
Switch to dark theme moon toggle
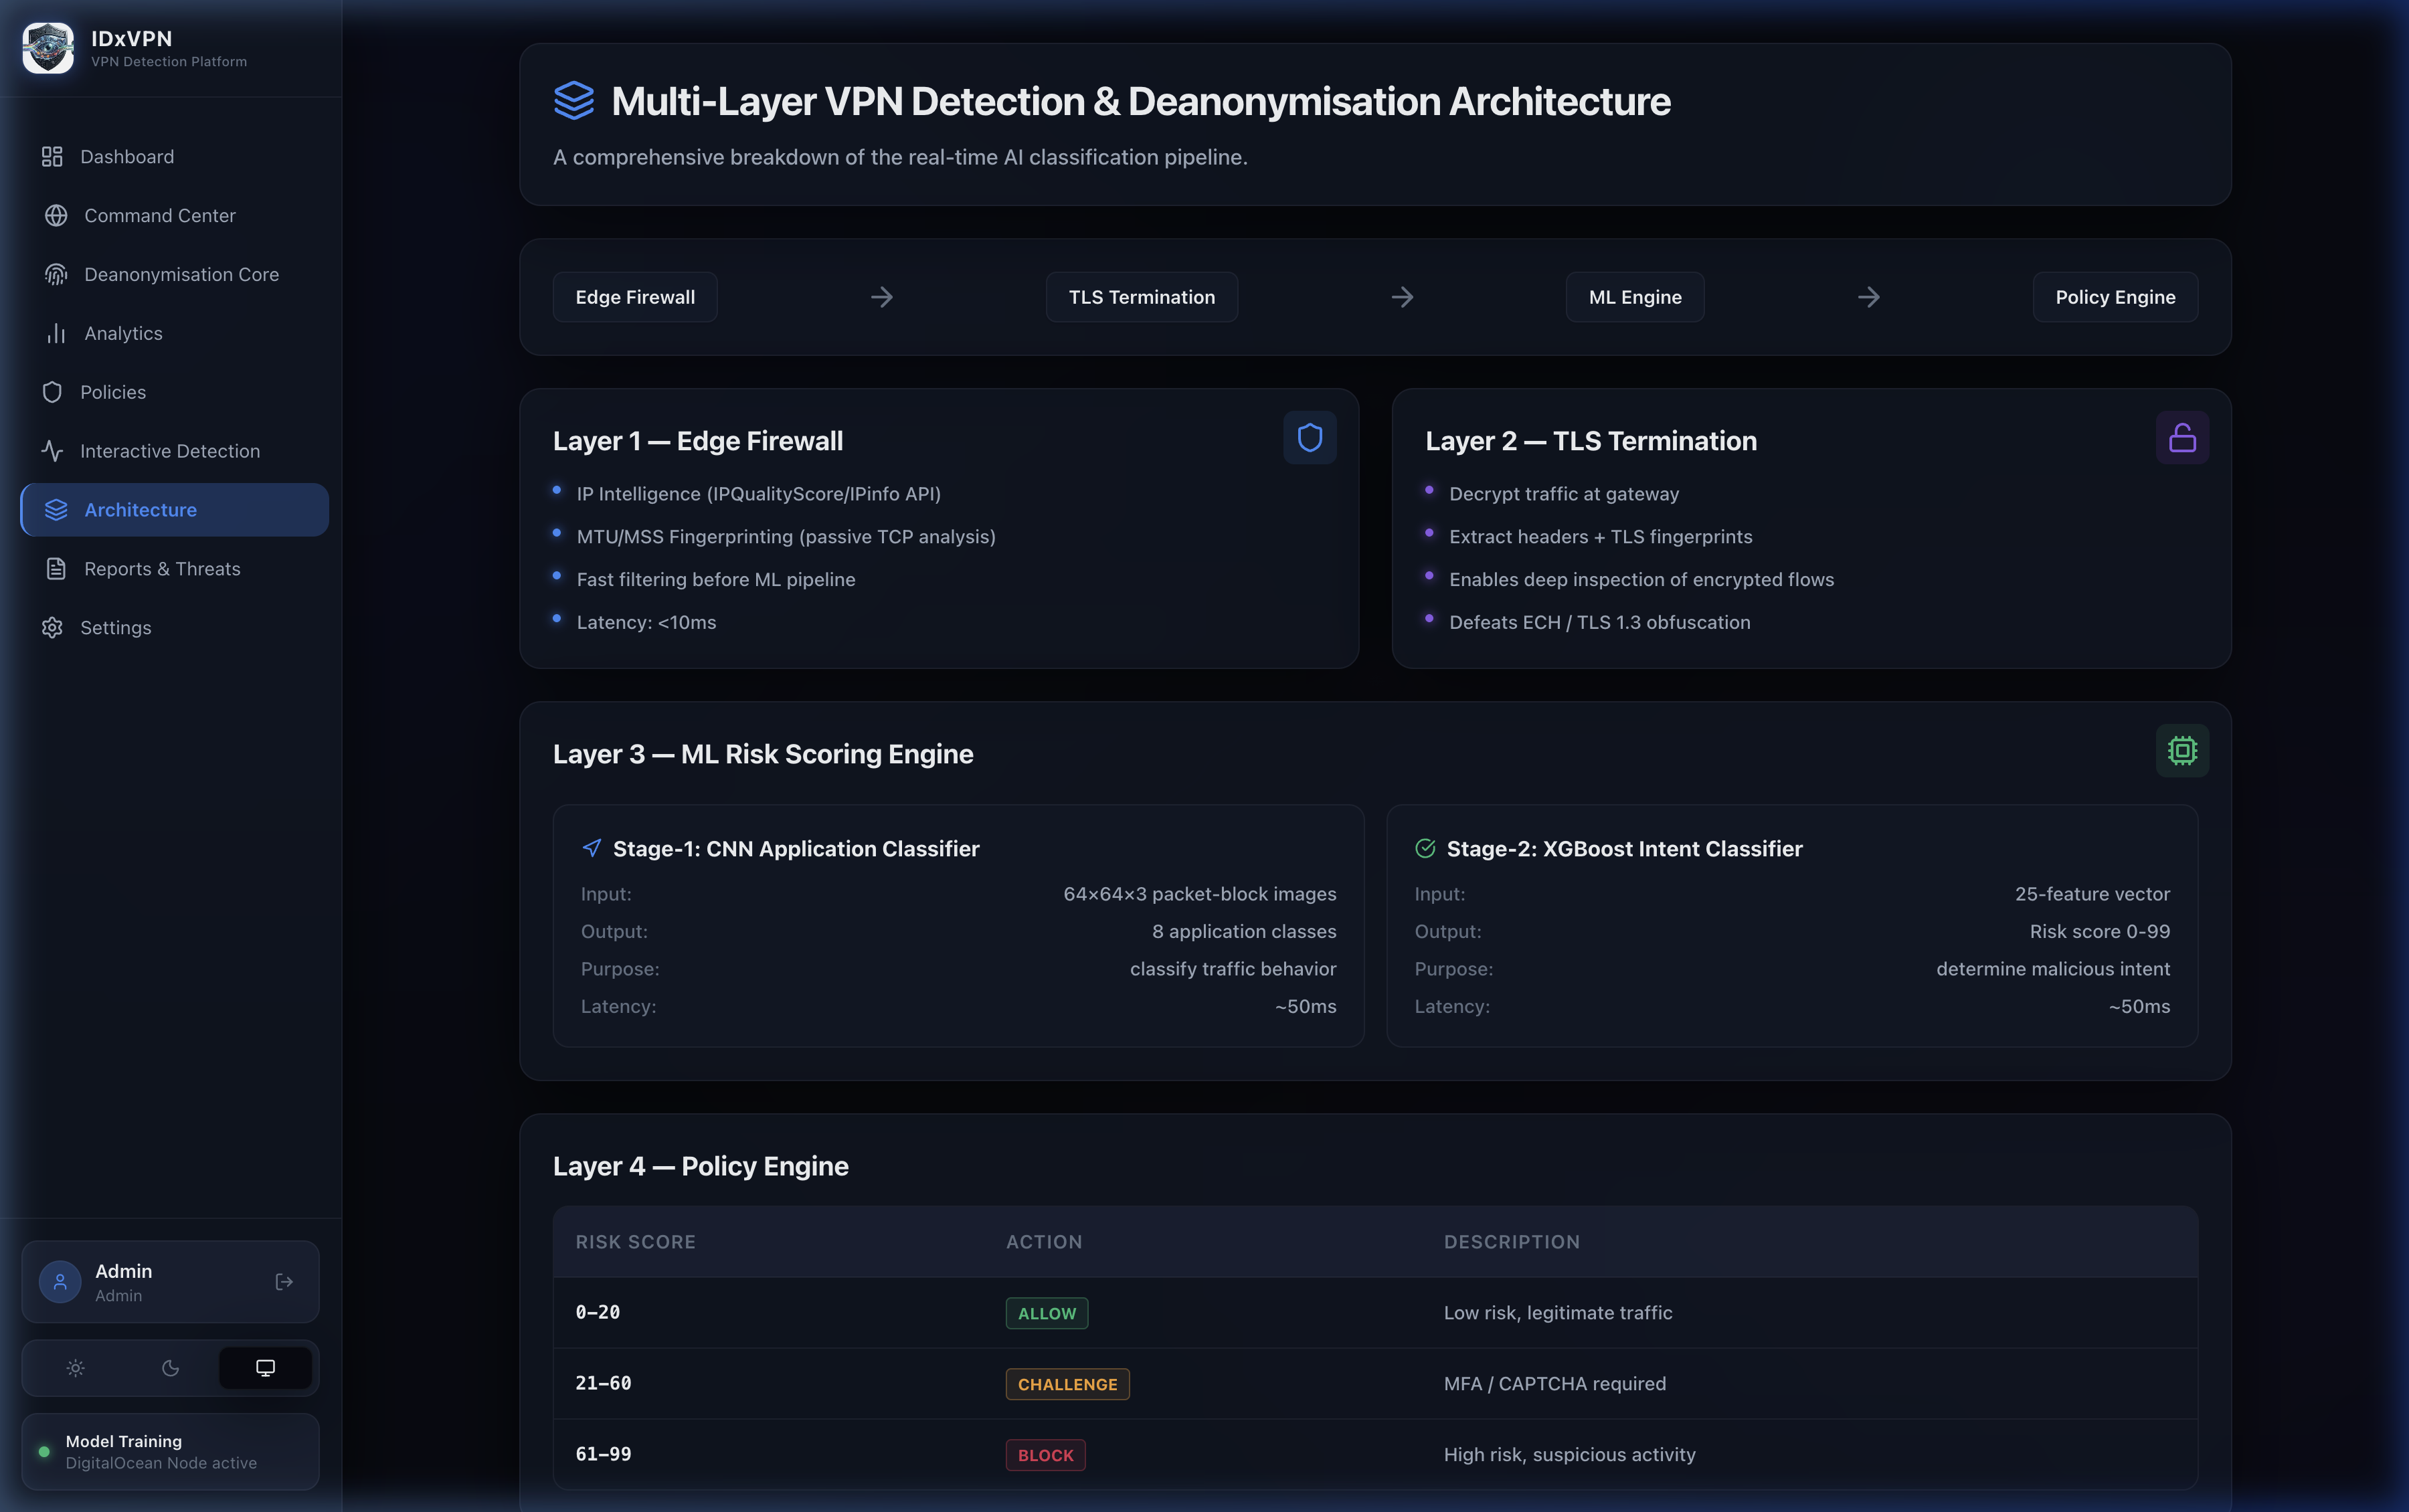pyautogui.click(x=171, y=1368)
